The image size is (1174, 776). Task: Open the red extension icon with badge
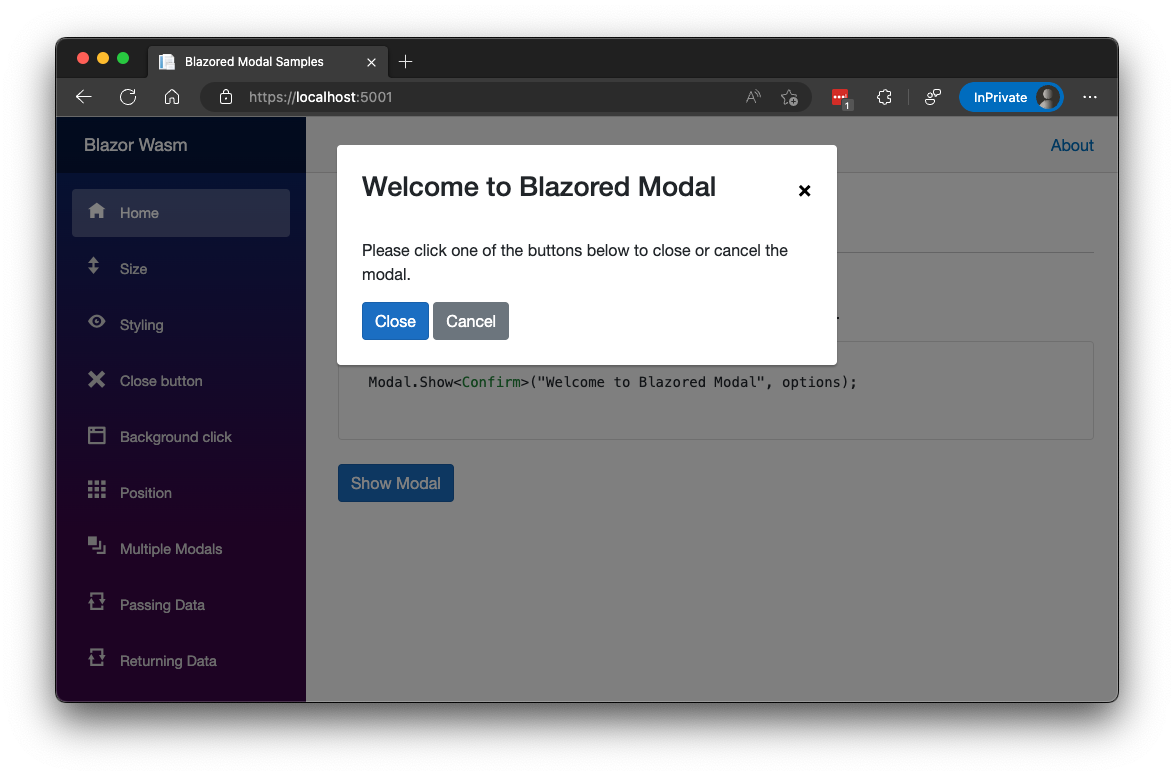click(842, 98)
